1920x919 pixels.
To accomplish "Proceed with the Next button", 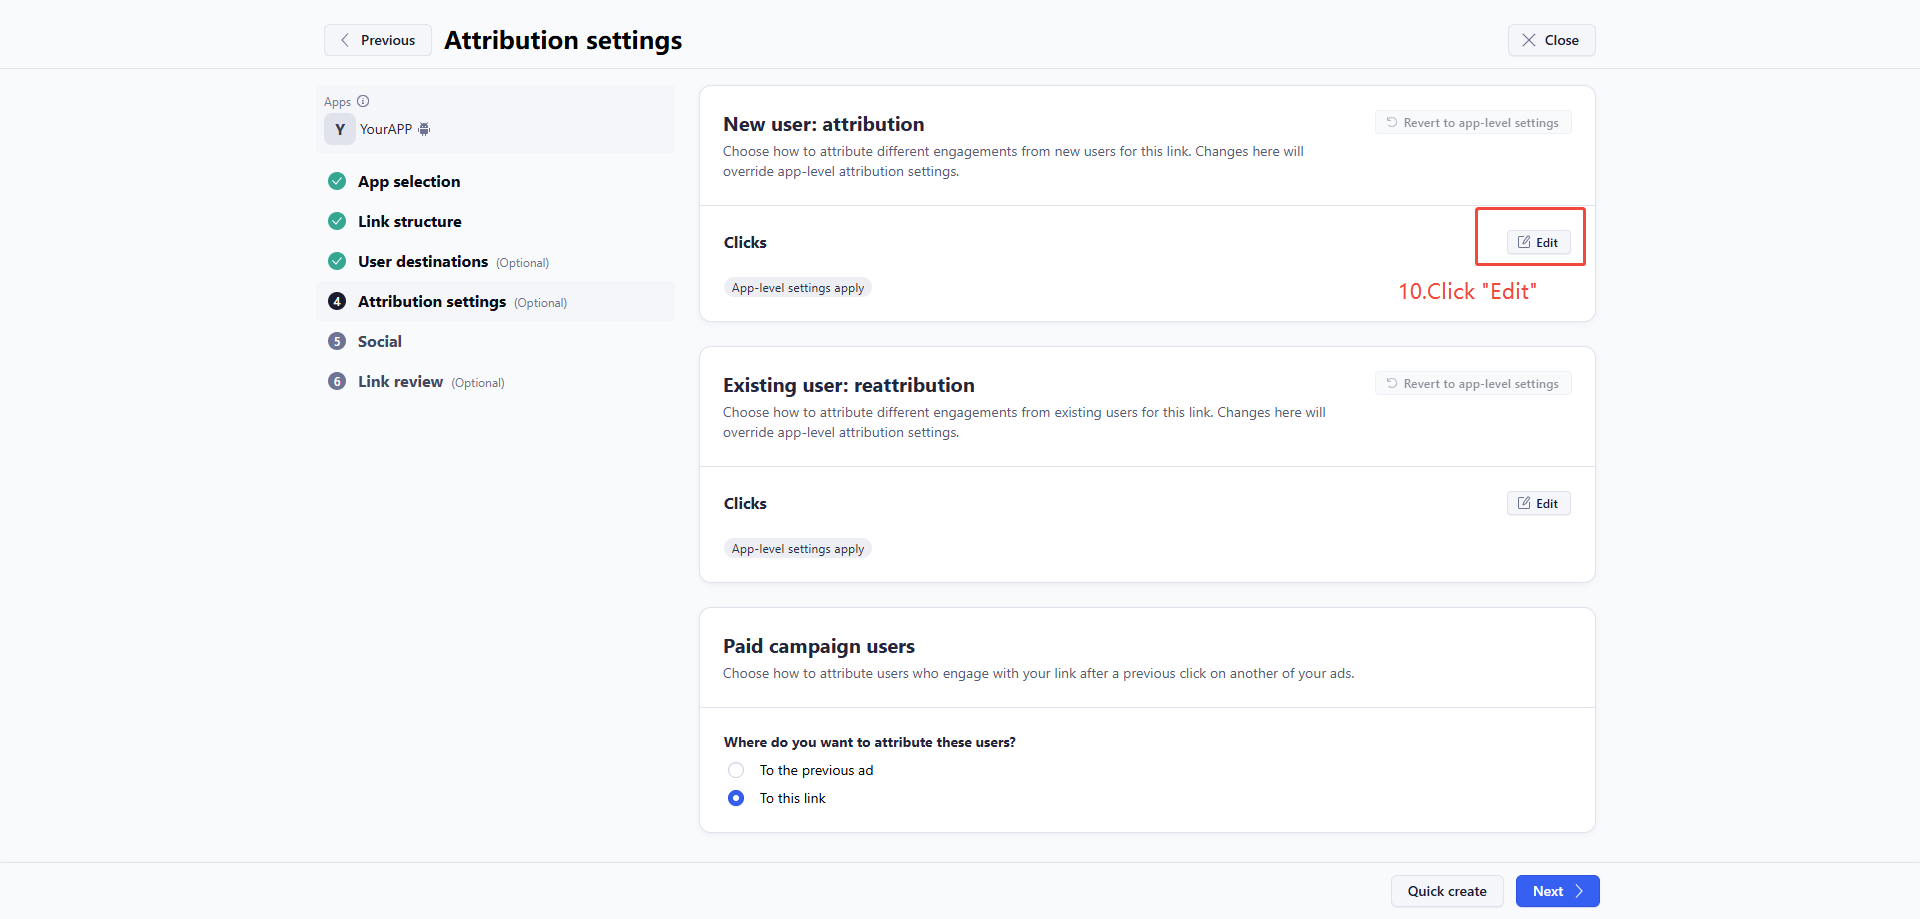I will [x=1558, y=891].
